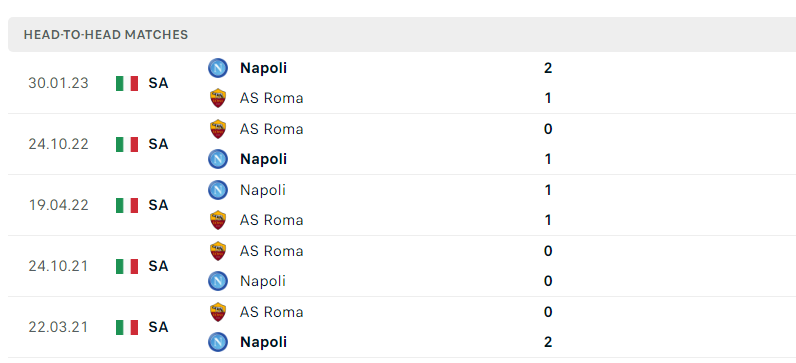Click Italy flag beside 22.03.21 date

[127, 327]
